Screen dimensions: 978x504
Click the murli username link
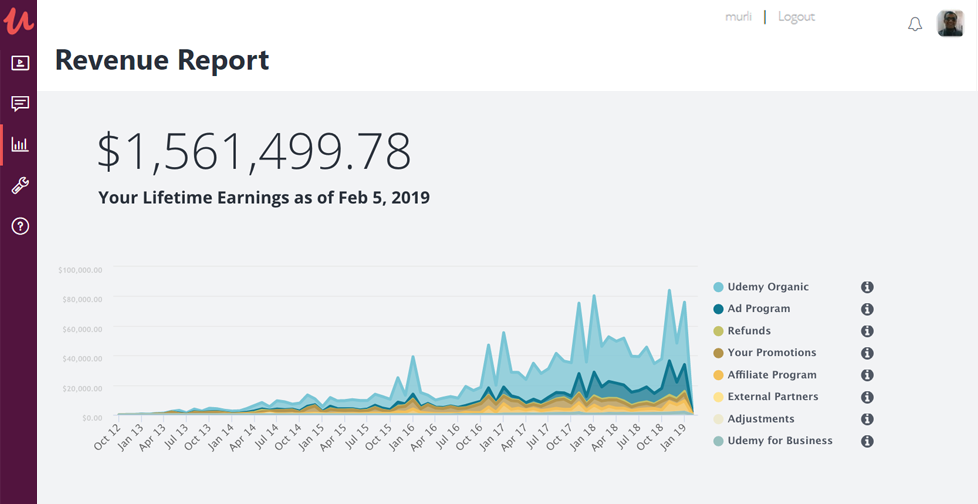pyautogui.click(x=738, y=17)
